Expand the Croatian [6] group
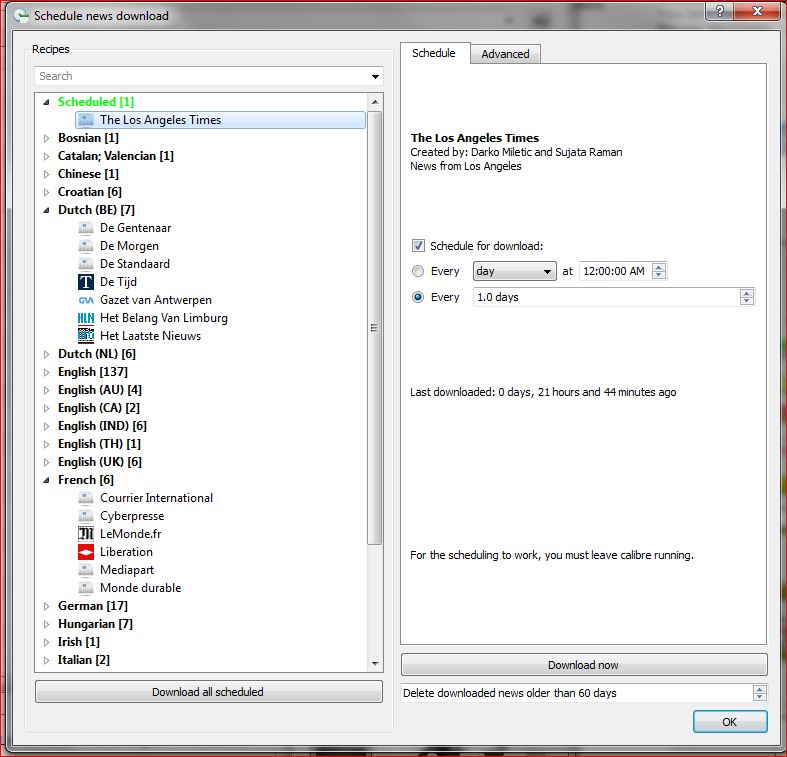The height and width of the screenshot is (757, 787). coord(47,192)
